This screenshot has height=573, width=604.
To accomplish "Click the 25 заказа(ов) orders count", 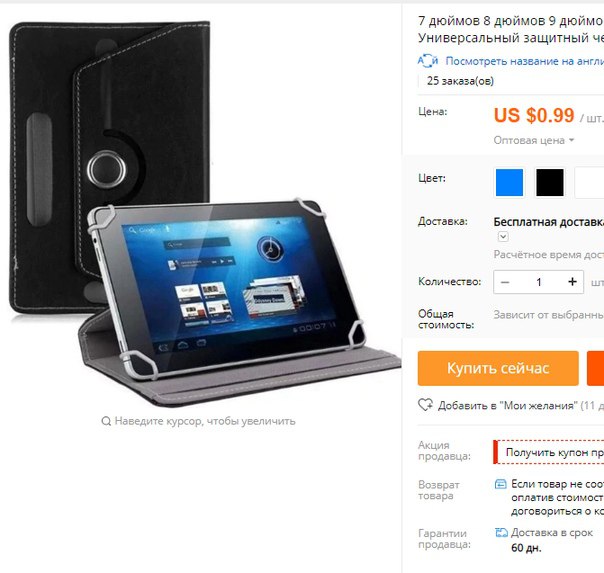I will (x=460, y=81).
